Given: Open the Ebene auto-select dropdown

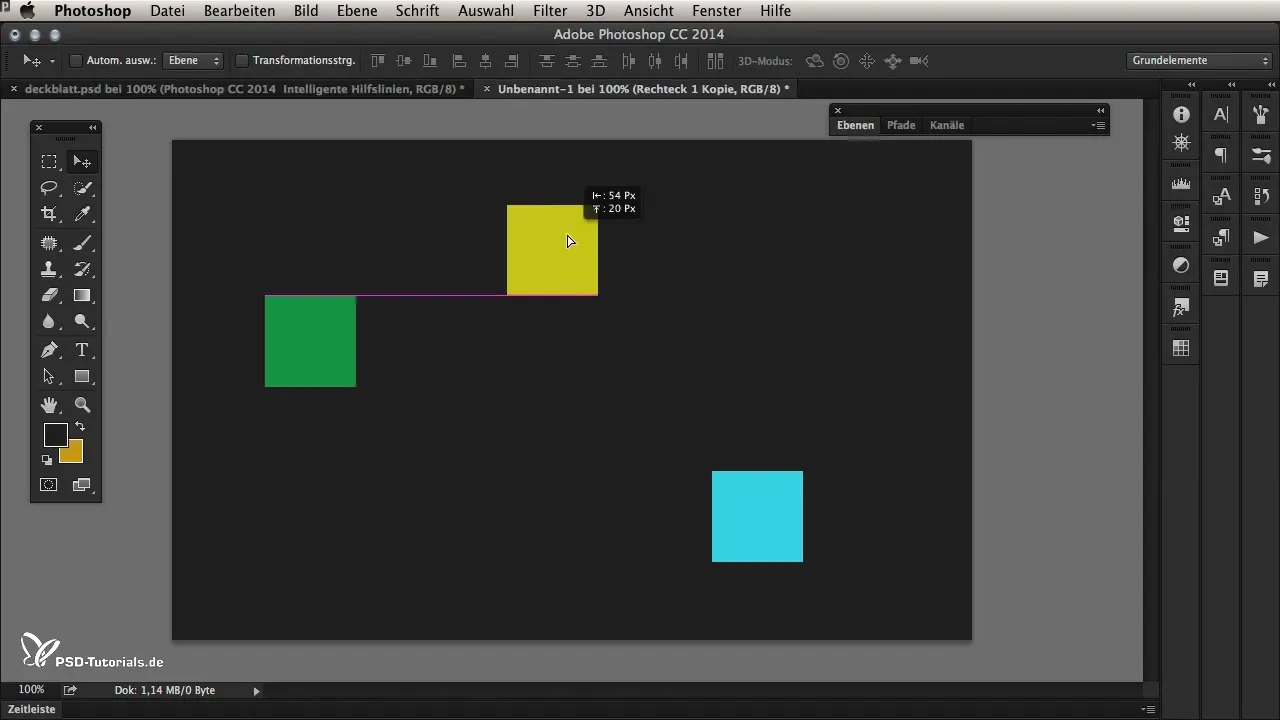Looking at the screenshot, I should [x=192, y=61].
